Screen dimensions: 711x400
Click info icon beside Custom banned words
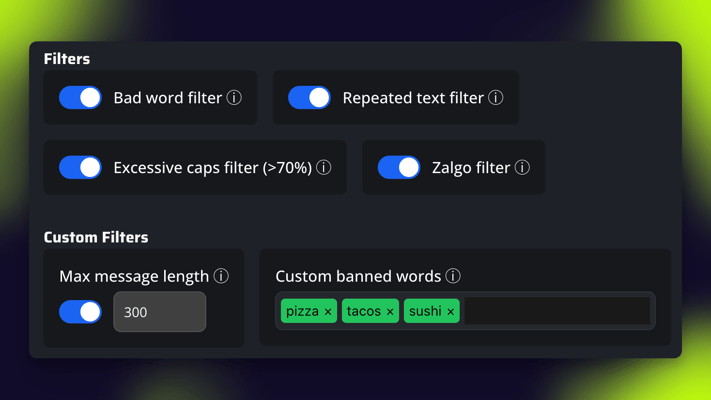[x=453, y=276]
